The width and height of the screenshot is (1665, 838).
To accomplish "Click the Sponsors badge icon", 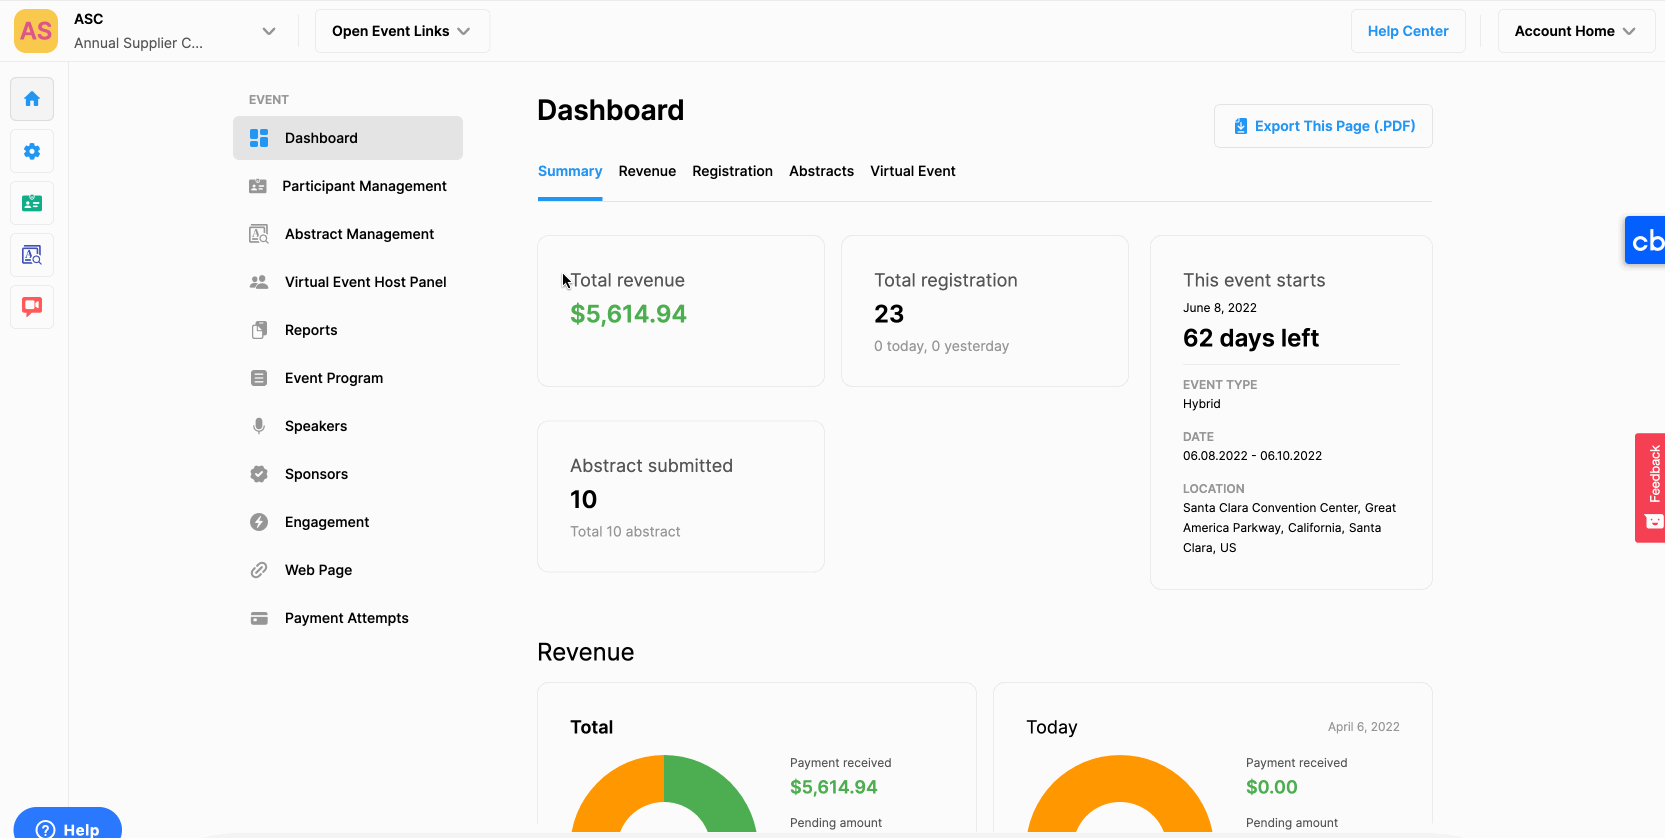I will pos(259,474).
